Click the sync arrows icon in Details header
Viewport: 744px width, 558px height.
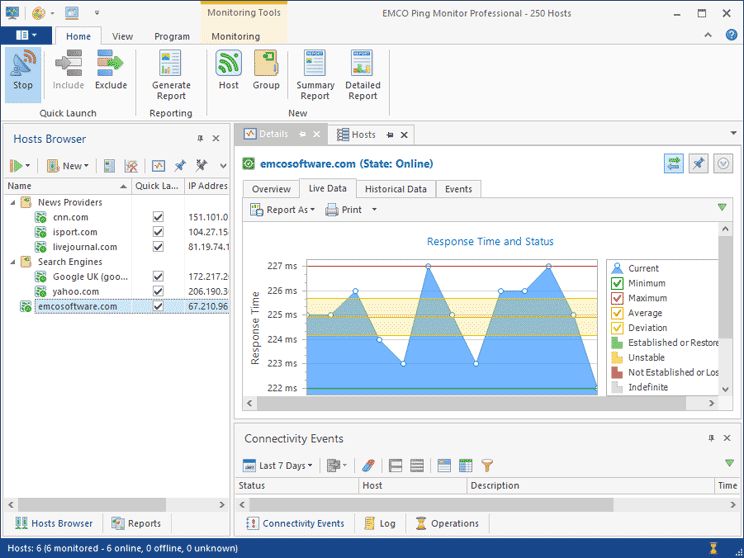(x=674, y=164)
